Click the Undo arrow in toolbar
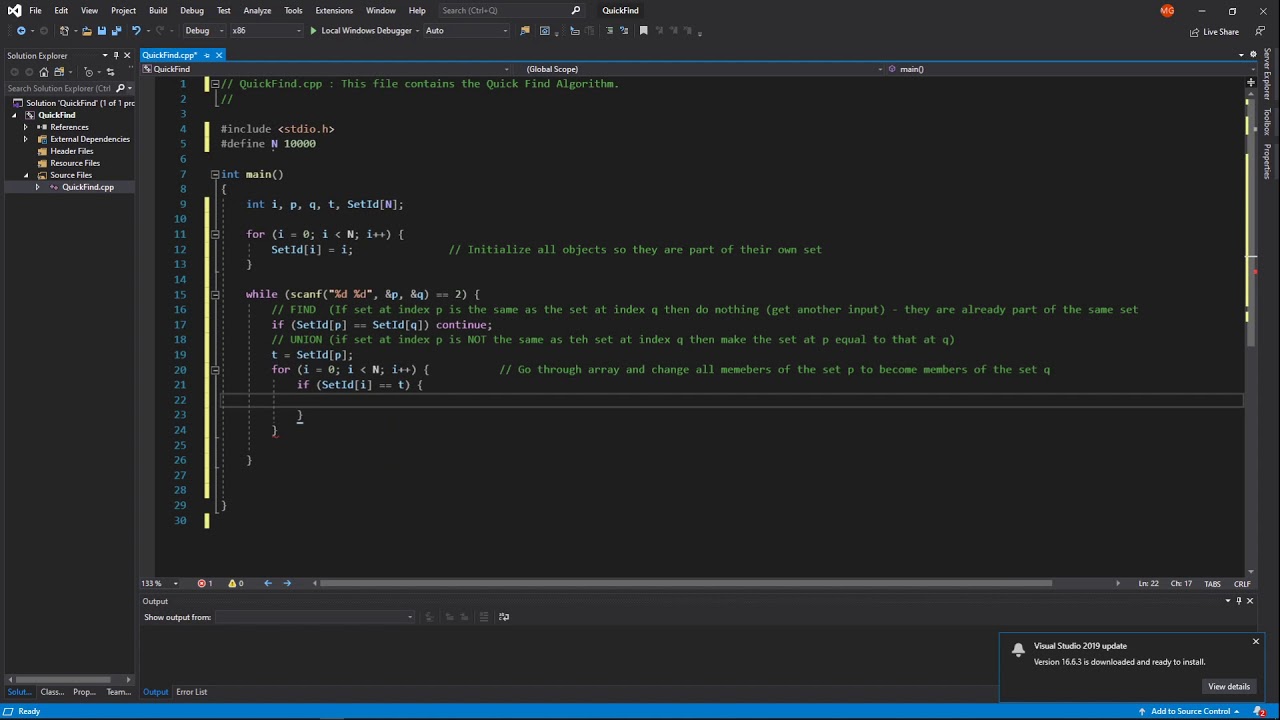The height and width of the screenshot is (720, 1280). [x=136, y=31]
